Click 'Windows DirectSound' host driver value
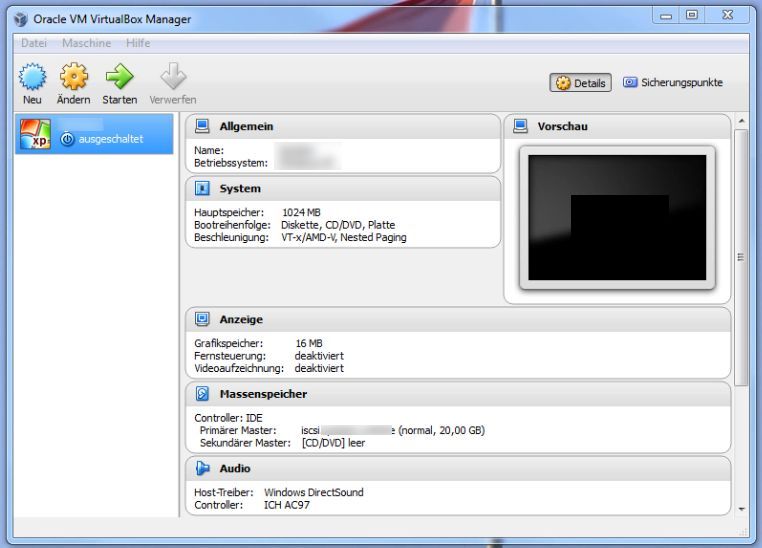The width and height of the screenshot is (762, 548). 313,492
